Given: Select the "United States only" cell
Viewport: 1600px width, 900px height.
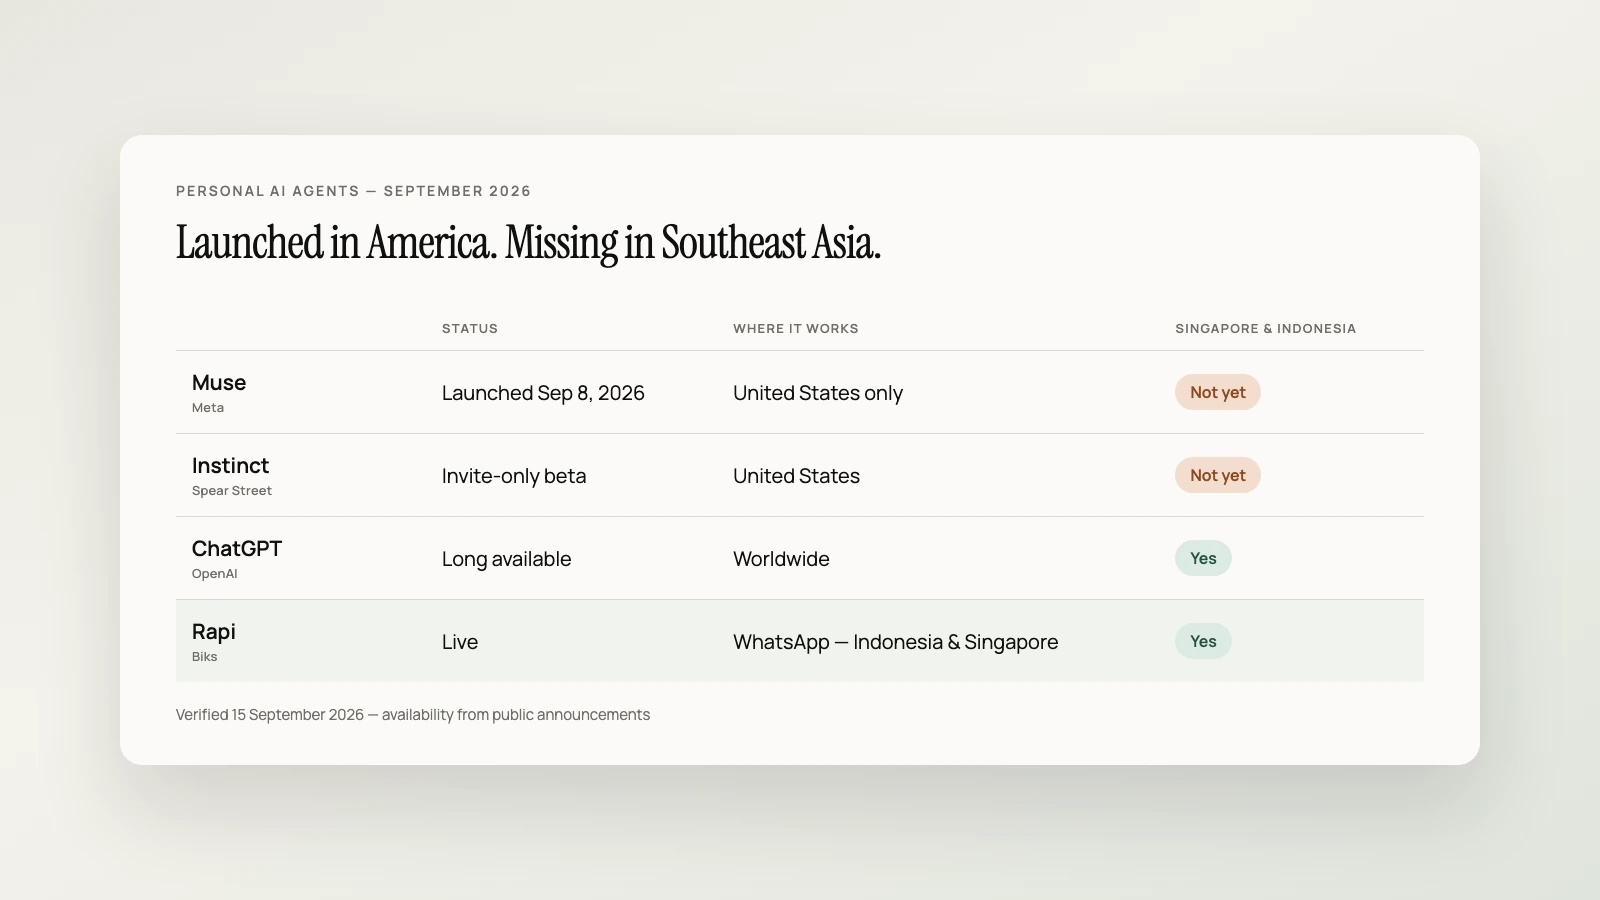Looking at the screenshot, I should coord(818,393).
